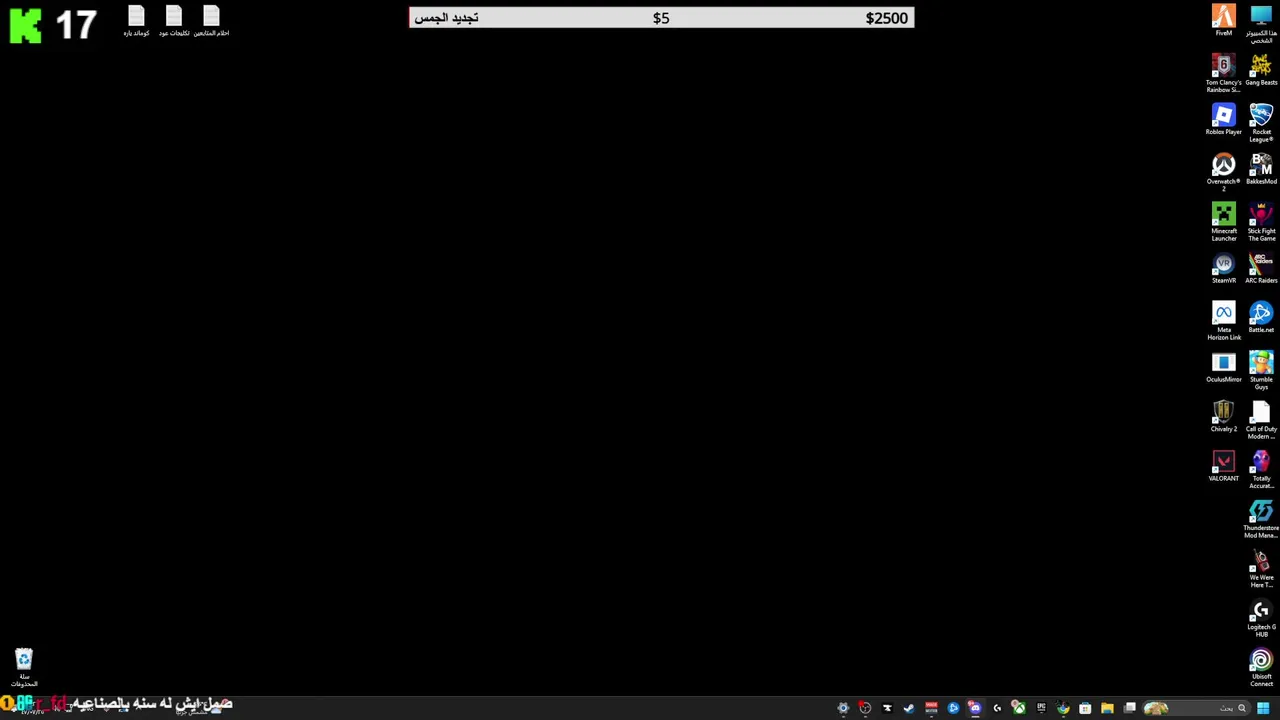This screenshot has width=1280, height=720.
Task: Select Stick Fight The Game shortcut
Action: (1261, 222)
